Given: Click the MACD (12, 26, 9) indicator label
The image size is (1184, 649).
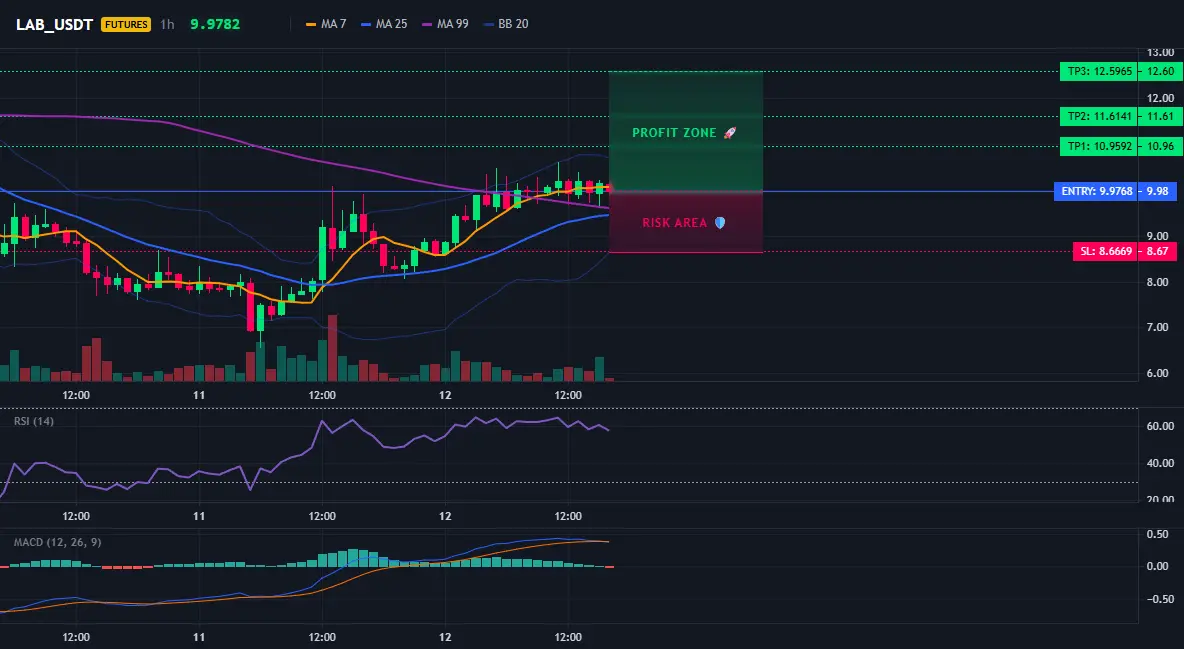Looking at the screenshot, I should click(x=57, y=542).
